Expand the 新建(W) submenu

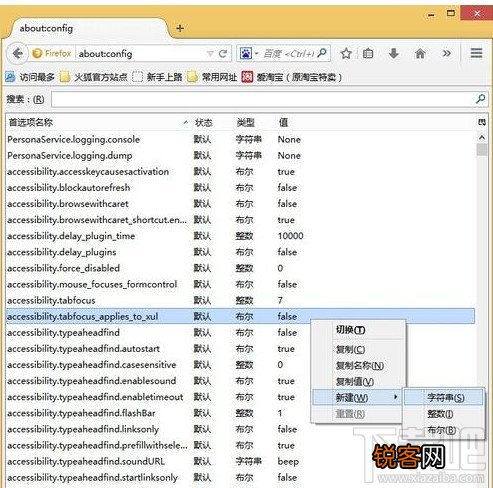point(357,397)
